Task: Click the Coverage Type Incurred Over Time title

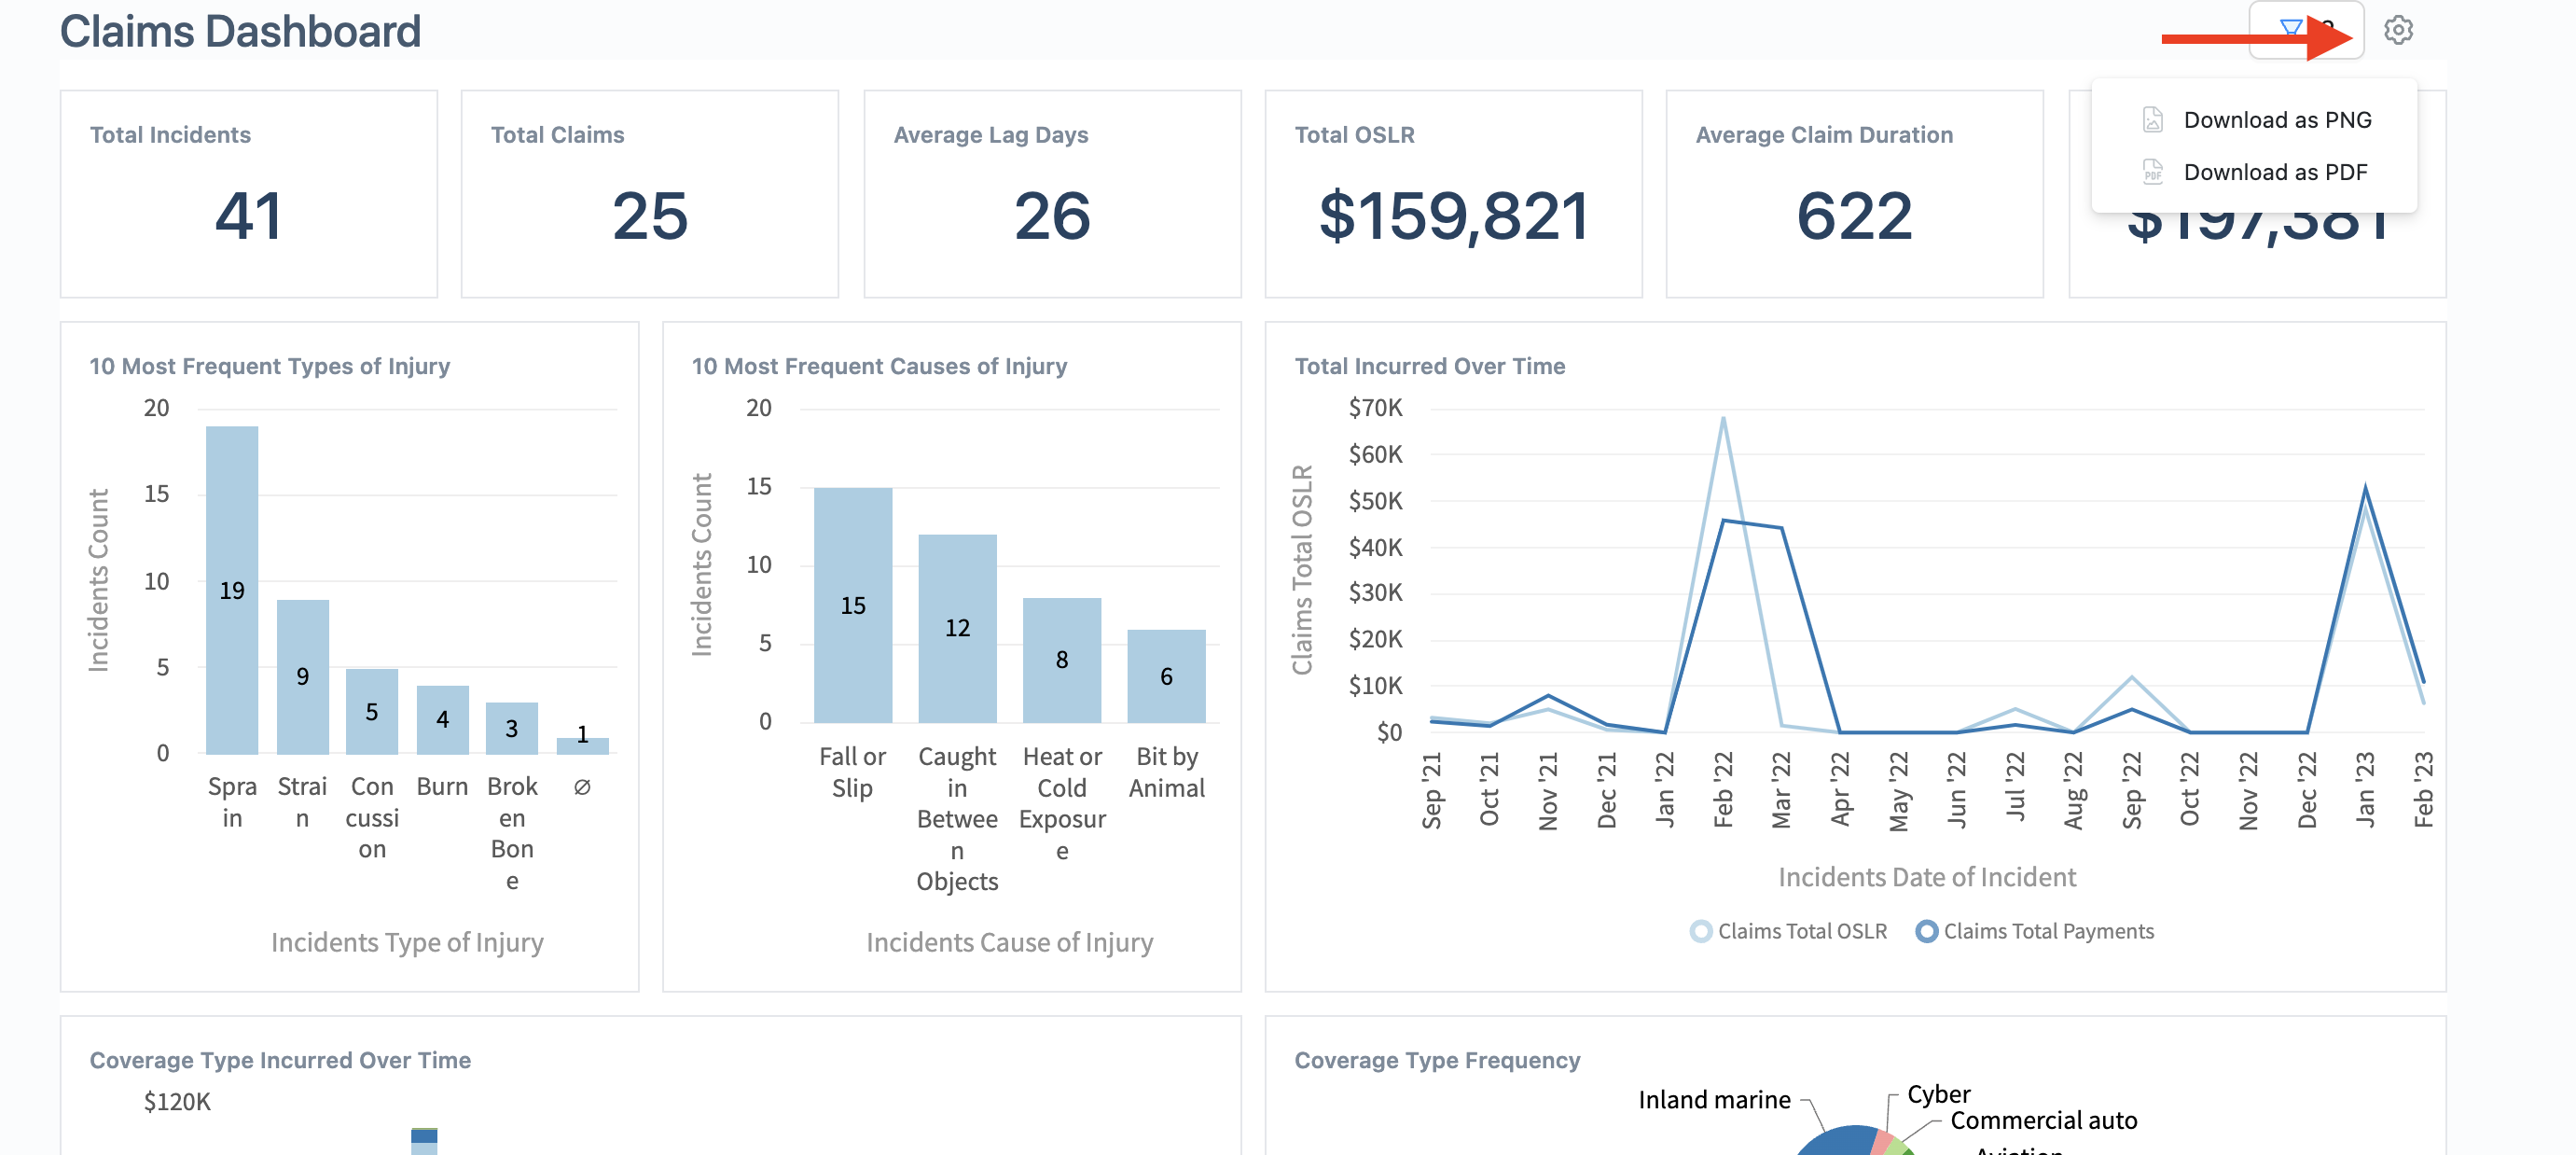Action: [280, 1060]
